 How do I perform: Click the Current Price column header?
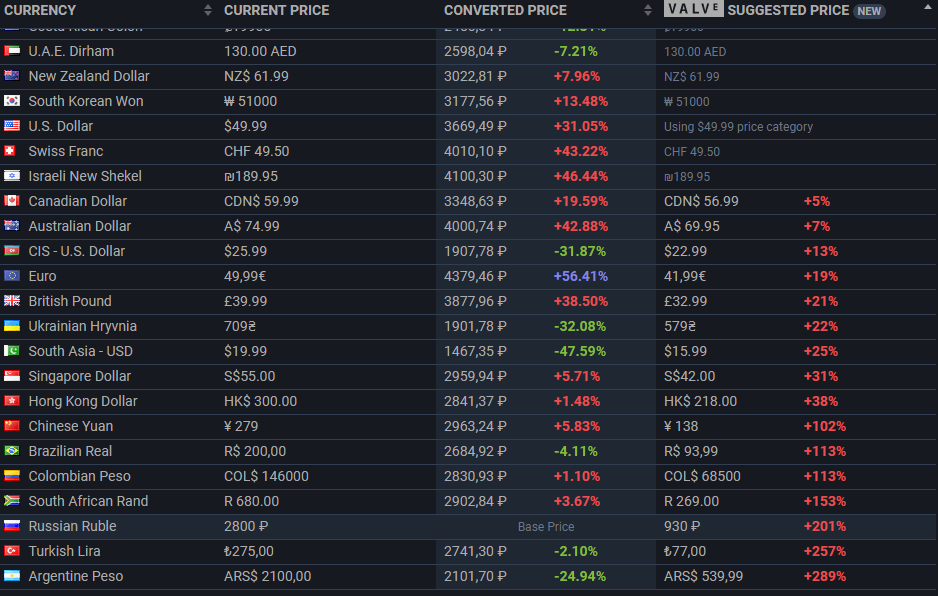point(276,10)
